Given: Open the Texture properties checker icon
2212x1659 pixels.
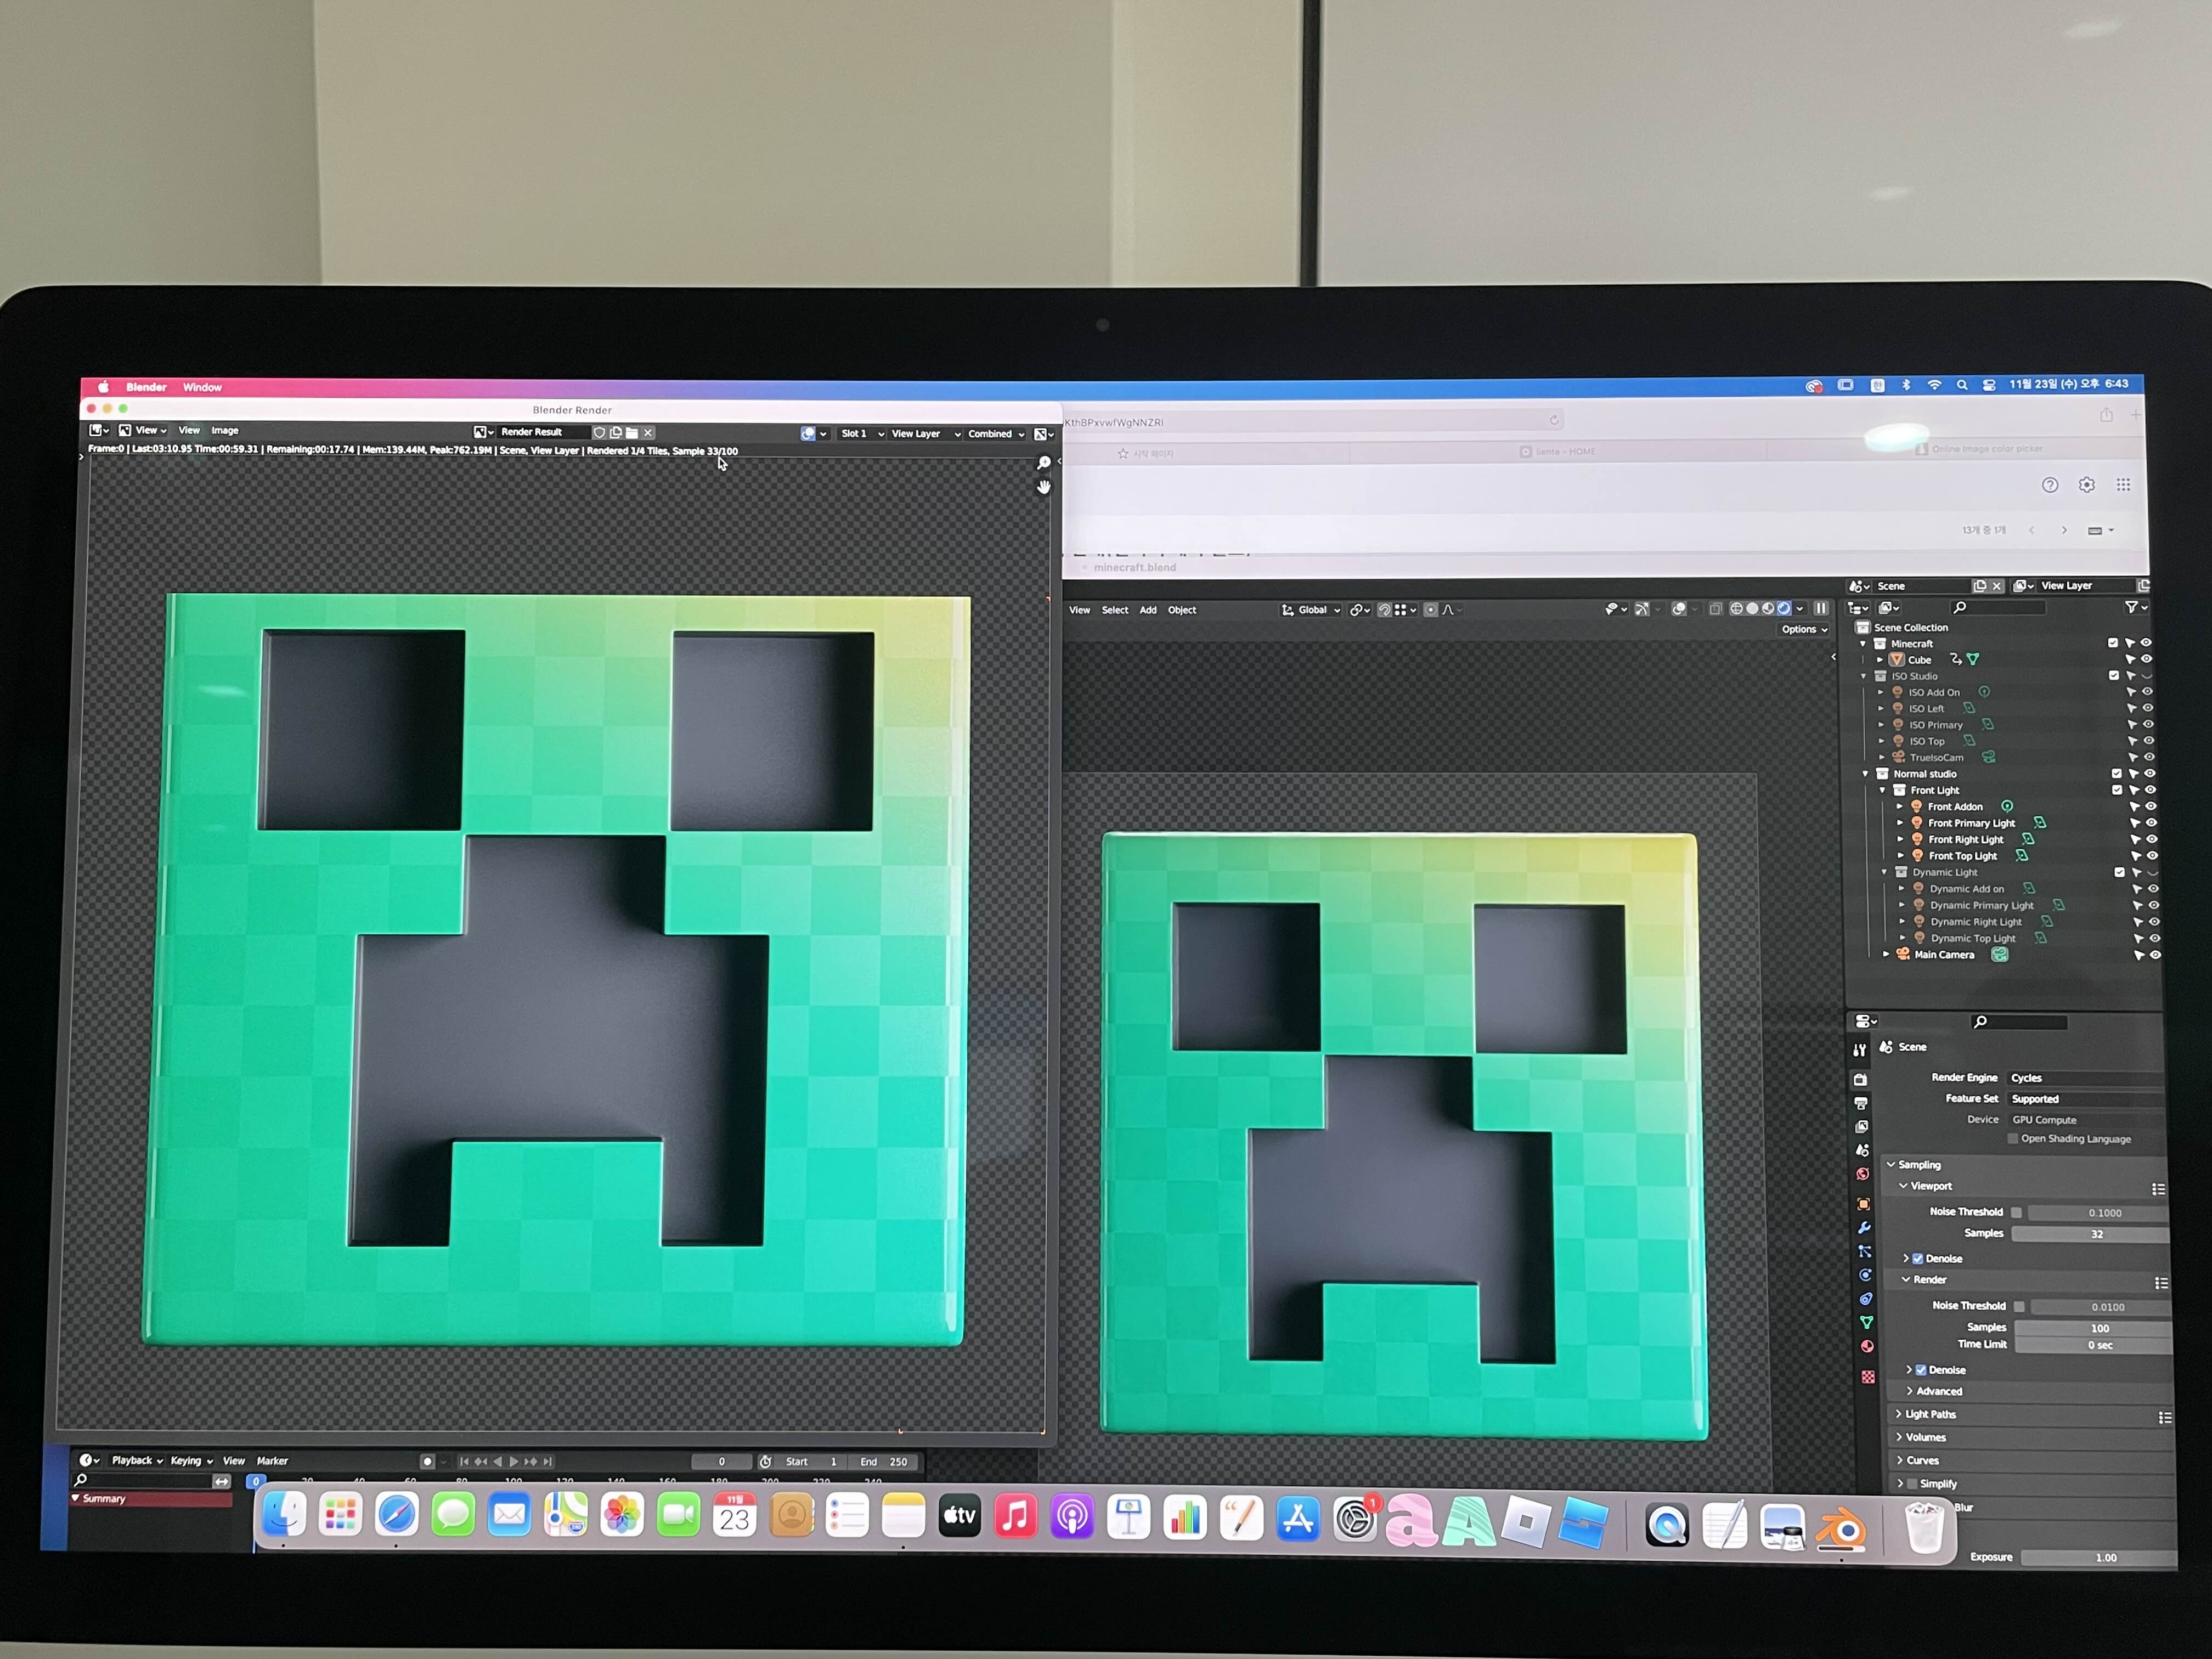Looking at the screenshot, I should (1868, 1377).
